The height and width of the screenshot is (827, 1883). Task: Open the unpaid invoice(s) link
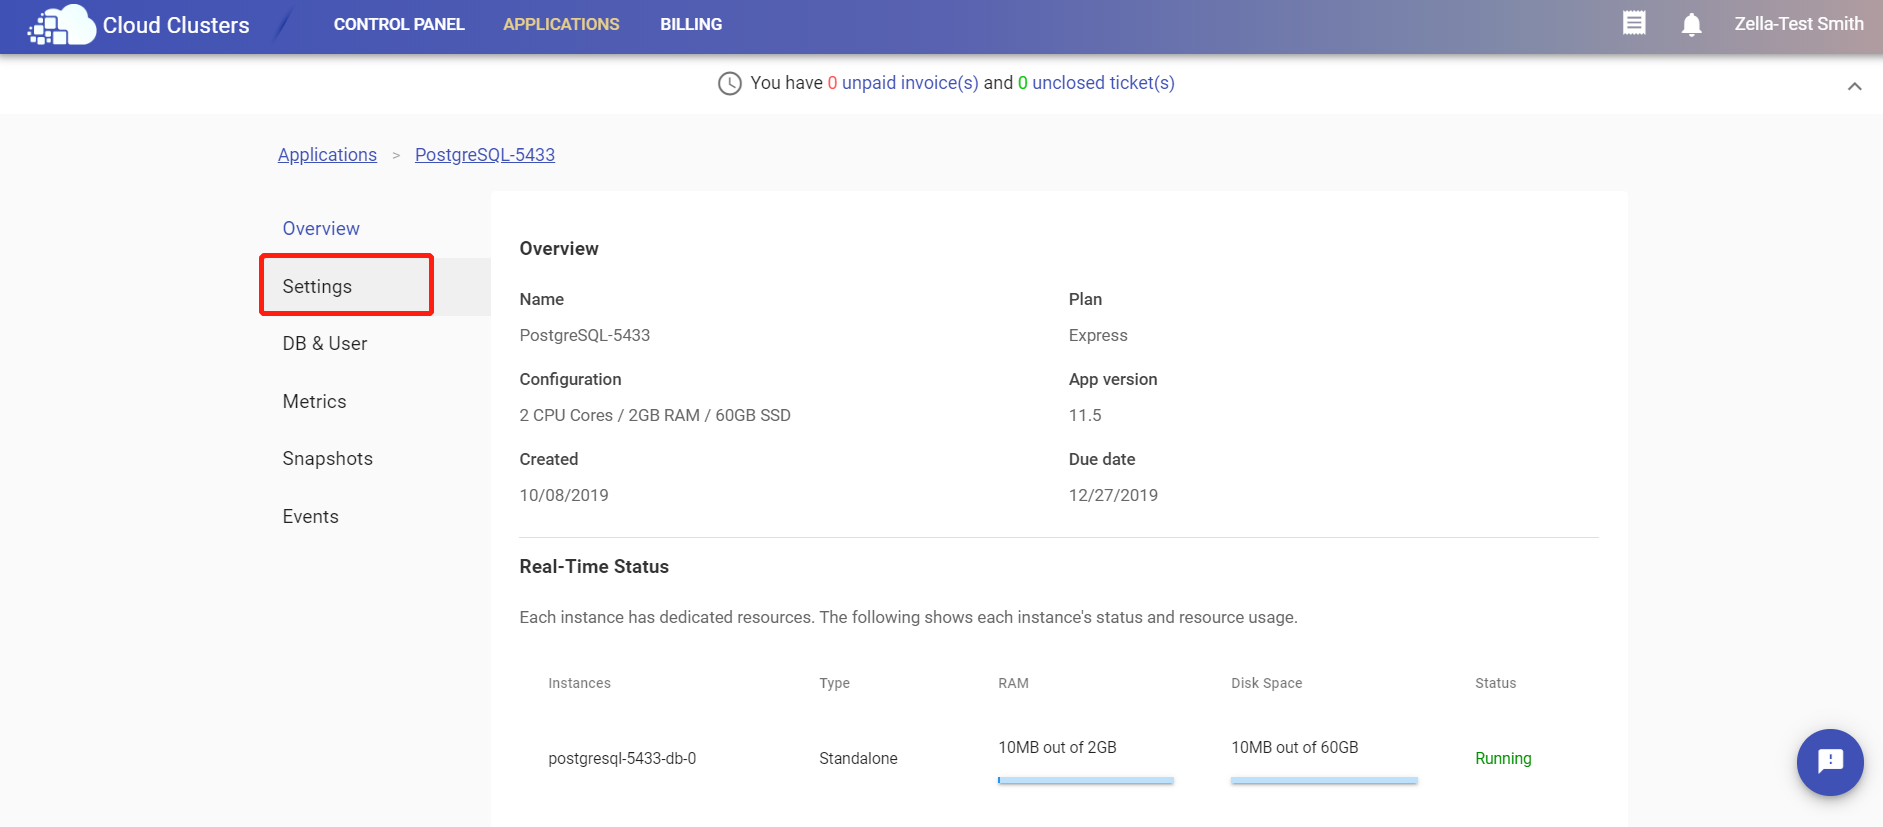(910, 83)
